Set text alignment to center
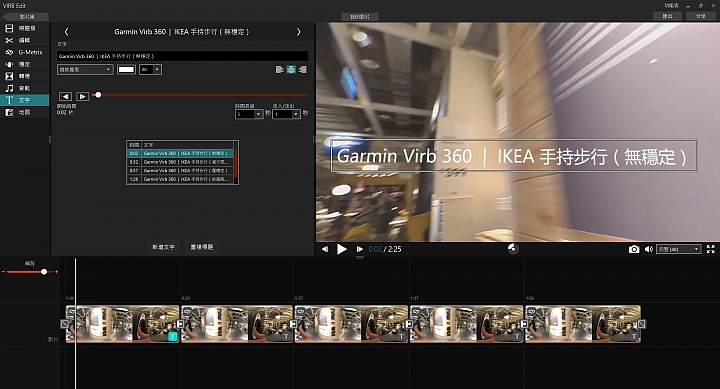720x389 pixels. point(291,69)
